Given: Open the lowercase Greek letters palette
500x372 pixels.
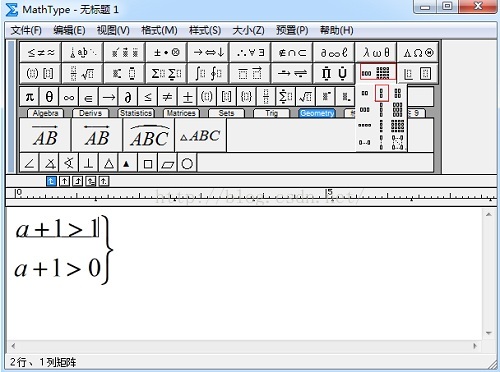Looking at the screenshot, I should point(376,52).
